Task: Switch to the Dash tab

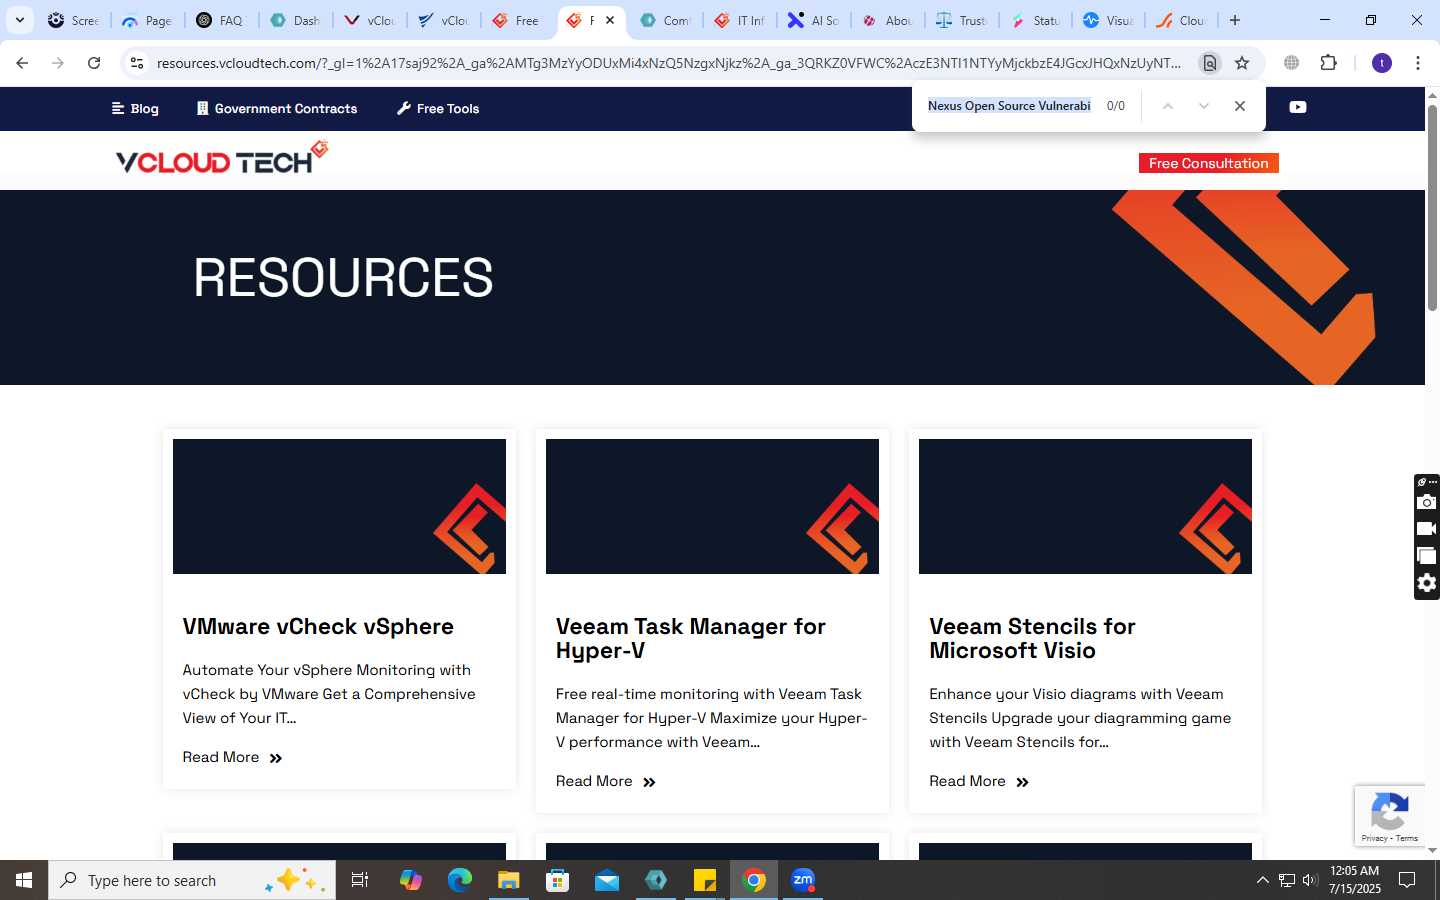Action: coord(296,20)
